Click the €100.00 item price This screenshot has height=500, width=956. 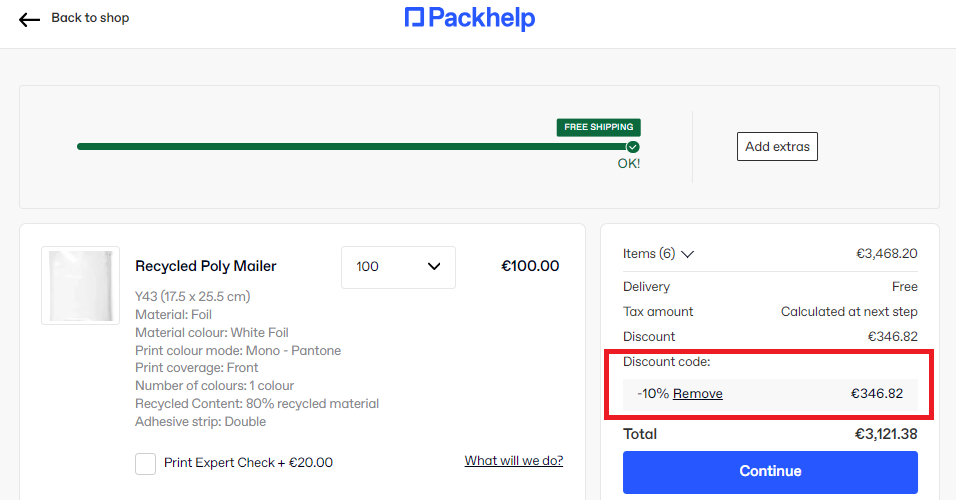tap(530, 266)
